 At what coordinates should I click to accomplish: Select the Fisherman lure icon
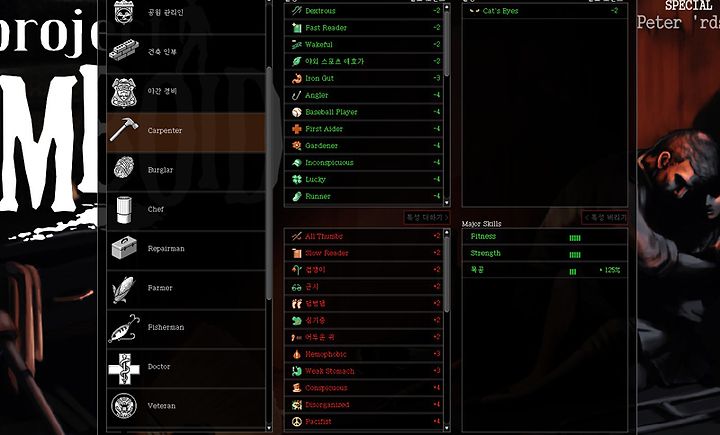point(124,328)
